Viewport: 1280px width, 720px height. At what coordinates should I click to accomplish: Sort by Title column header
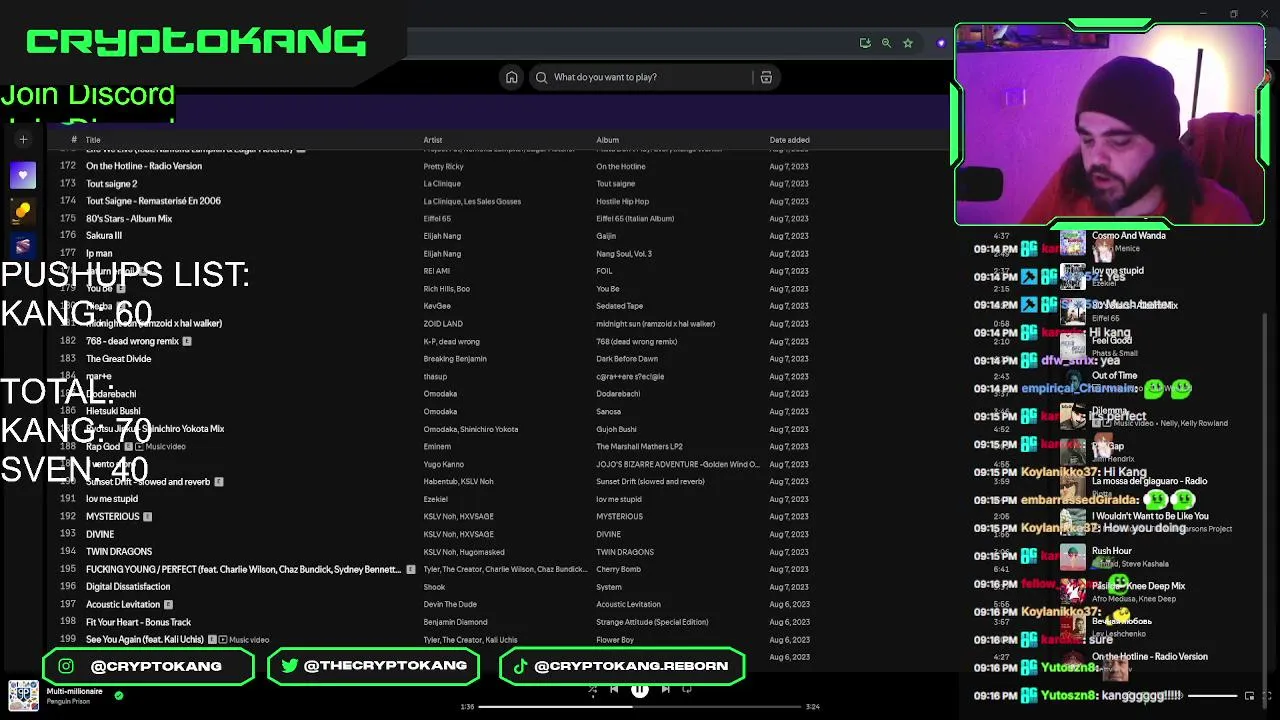(93, 140)
